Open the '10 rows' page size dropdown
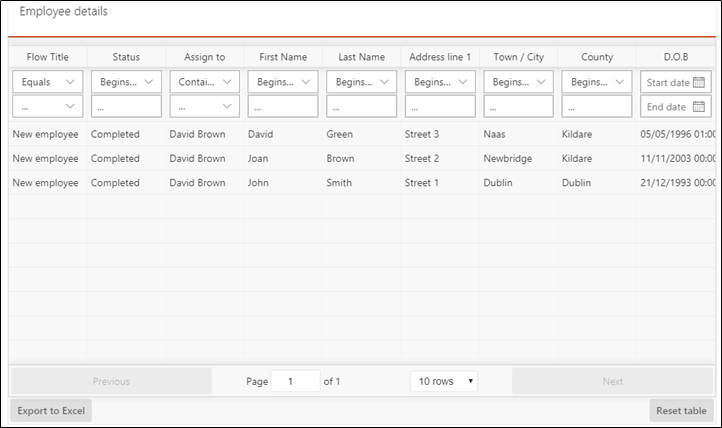The width and height of the screenshot is (722, 428). point(444,381)
